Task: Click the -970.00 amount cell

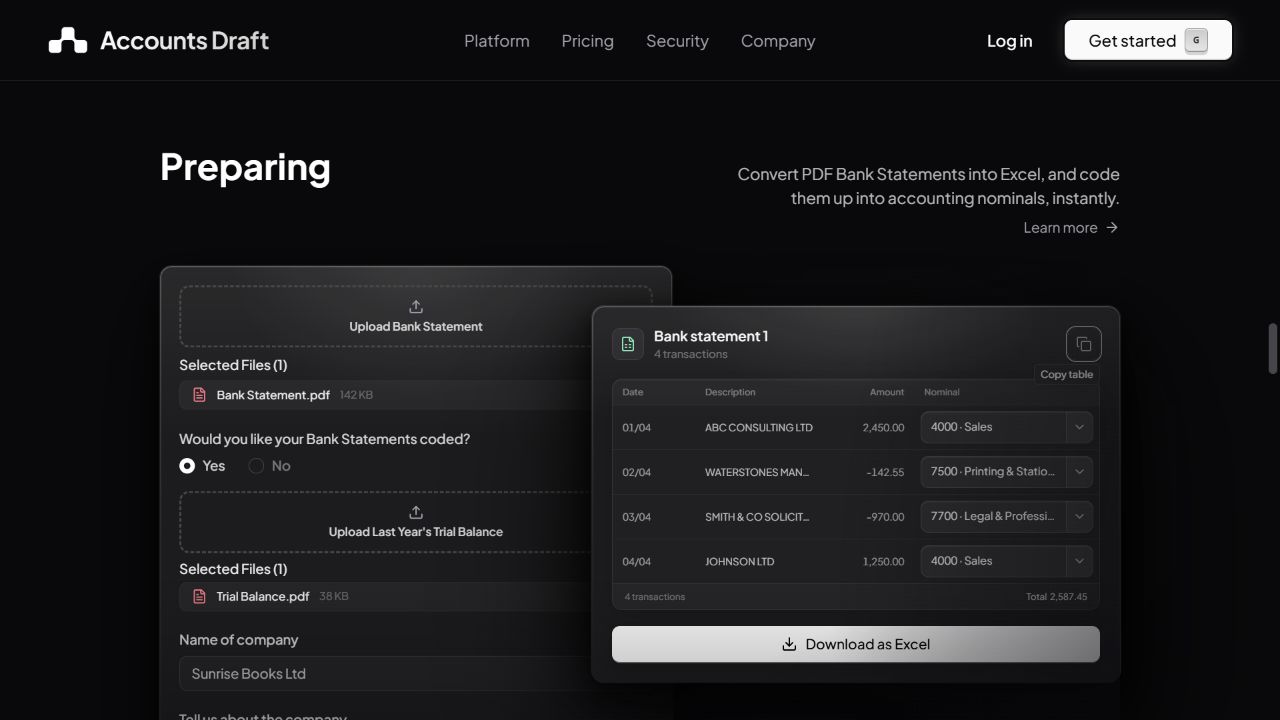Action: pos(885,517)
